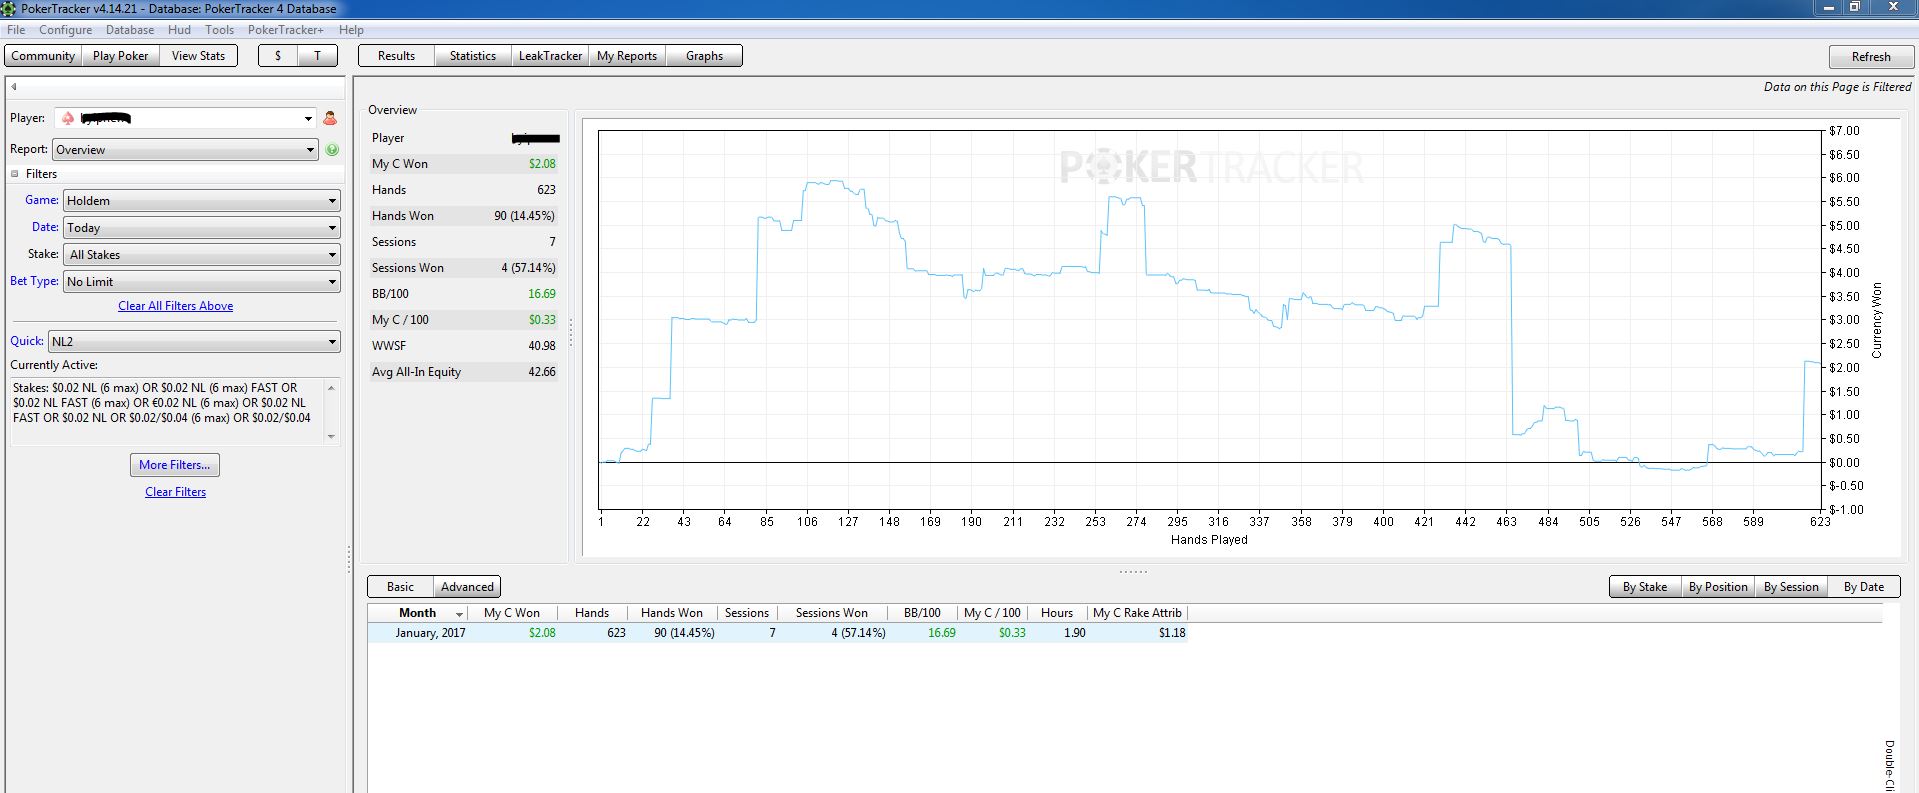The image size is (1919, 793).
Task: Click the blue Game filter label
Action: (x=41, y=200)
